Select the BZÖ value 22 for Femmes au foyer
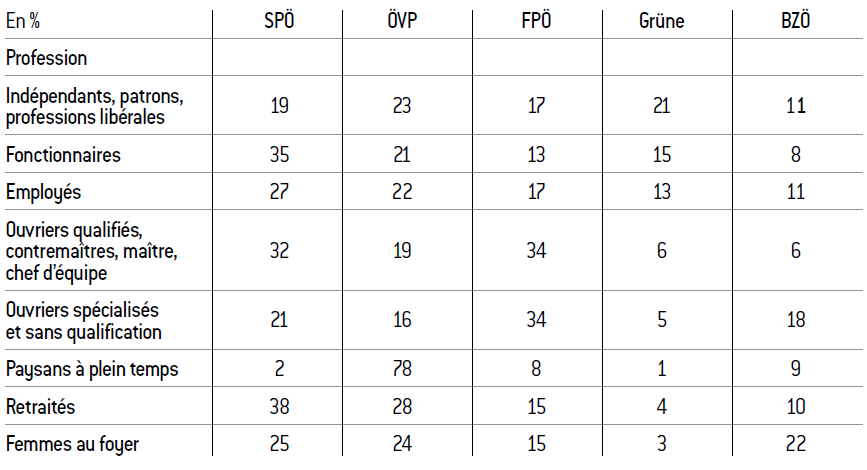867x470 pixels. point(795,444)
